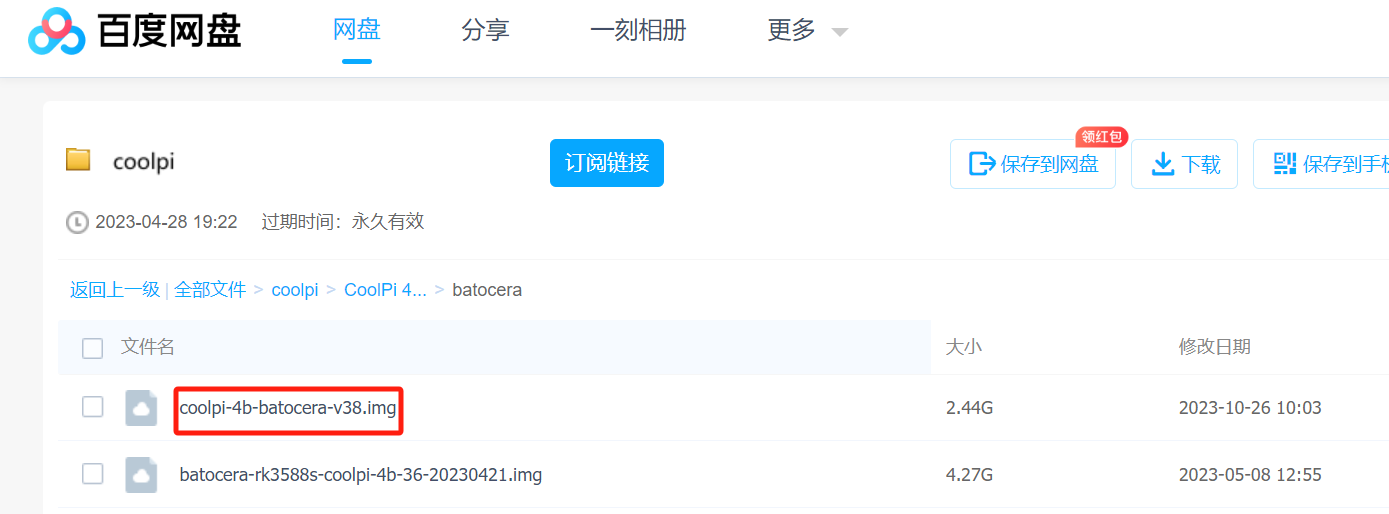Check the box for batocera-rk3588s-coolpi-4b-36-20230421.img
Viewport: 1389px width, 514px height.
pos(93,474)
